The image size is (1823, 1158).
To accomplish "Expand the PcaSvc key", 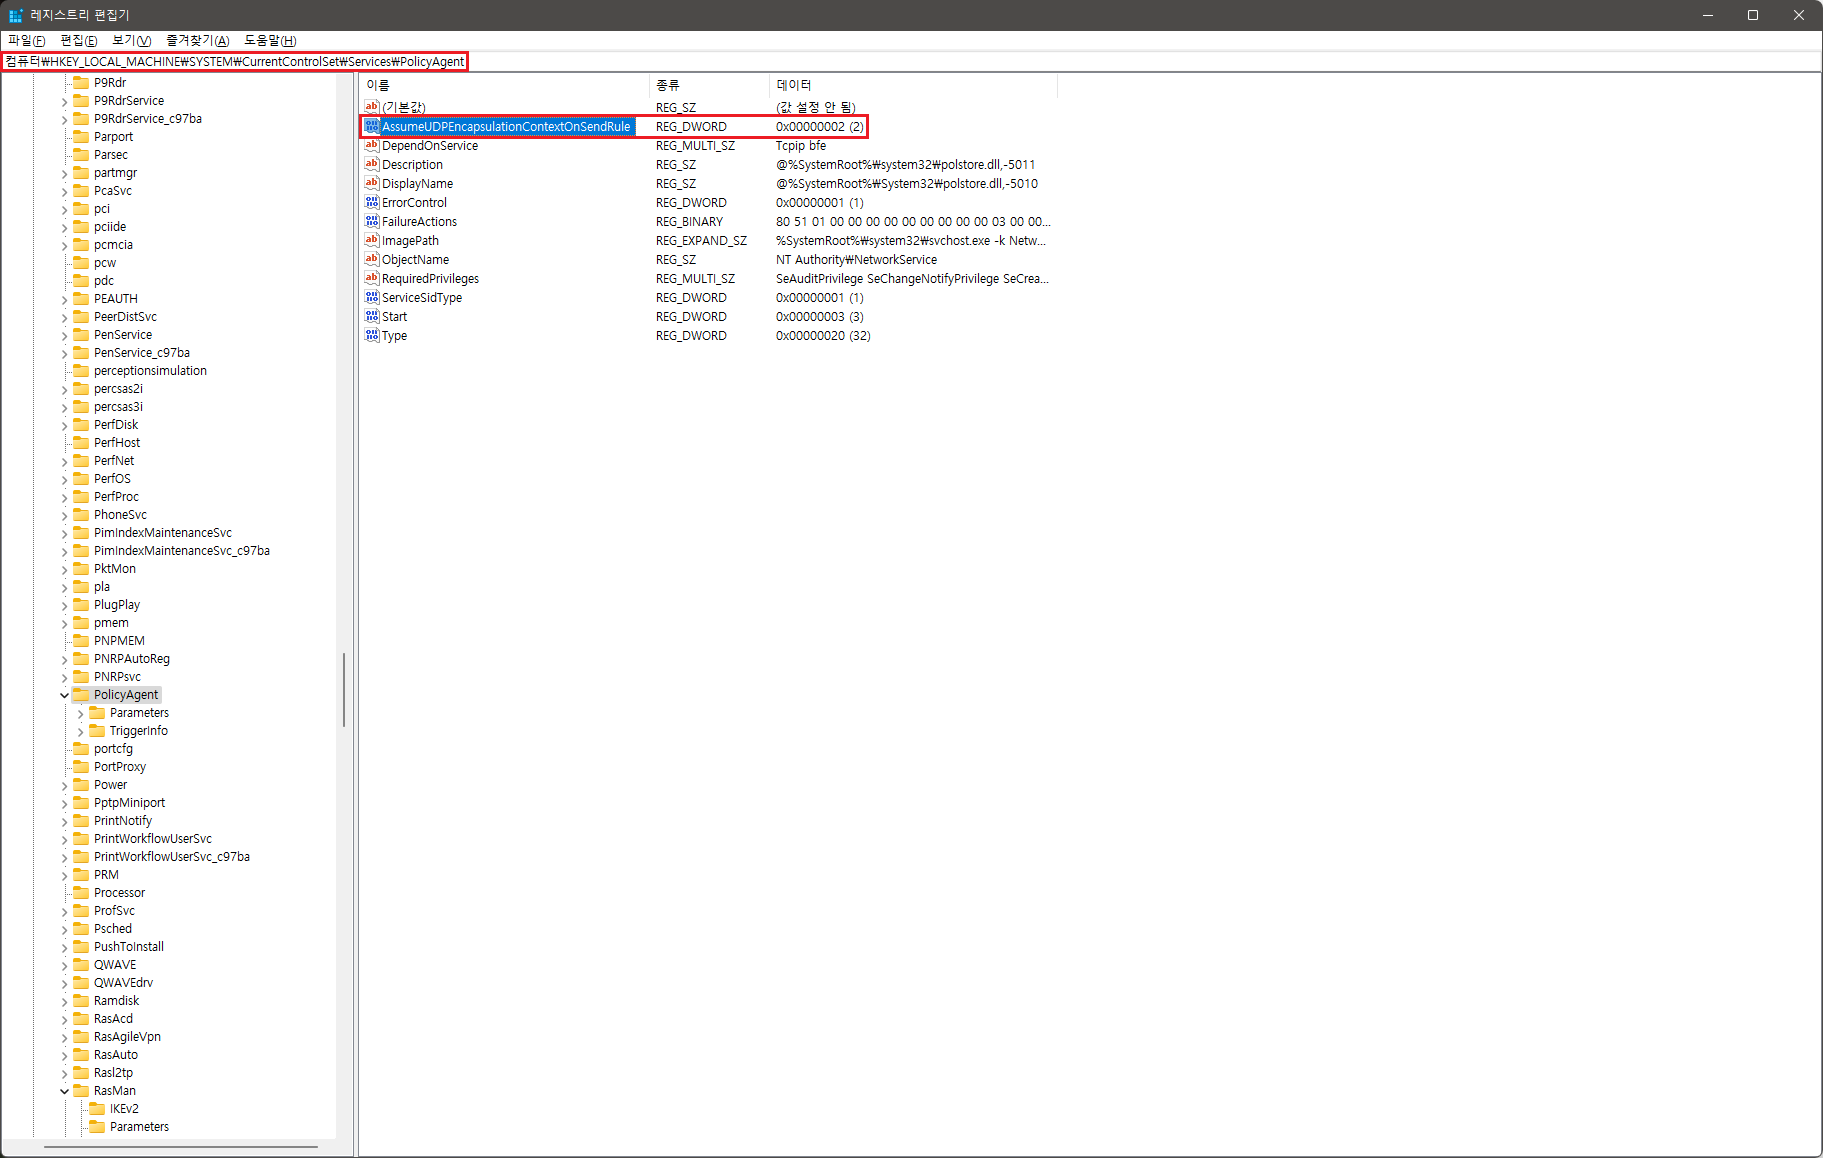I will 65,191.
